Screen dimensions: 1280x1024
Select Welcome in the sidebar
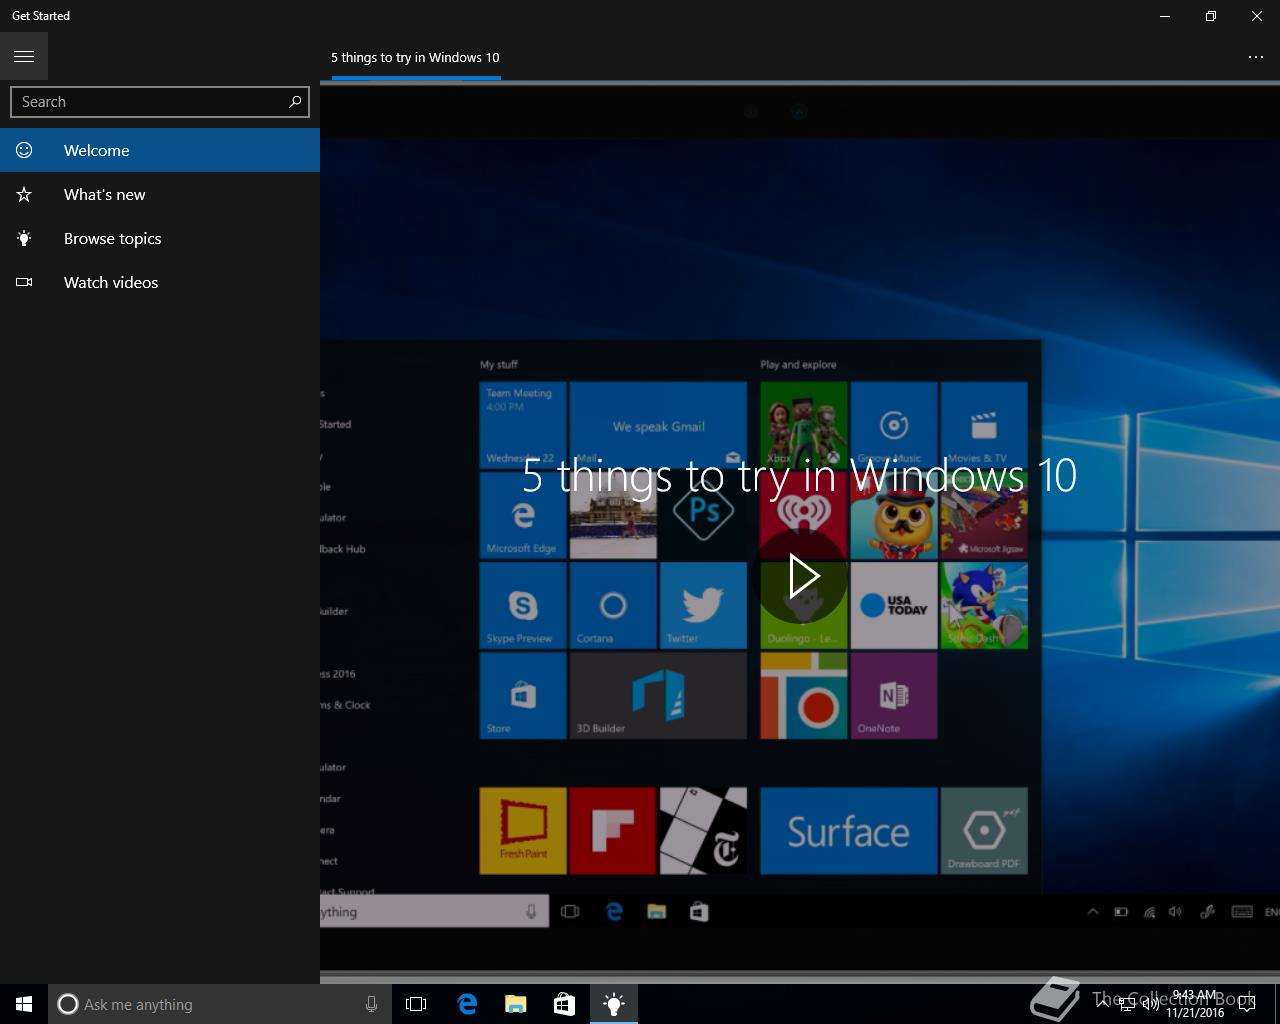[160, 150]
